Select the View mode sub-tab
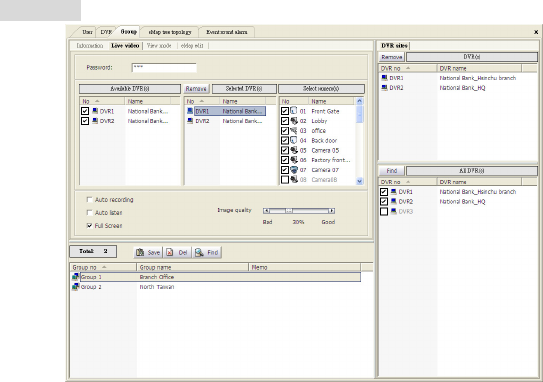This screenshot has height=382, width=543. pyautogui.click(x=159, y=46)
